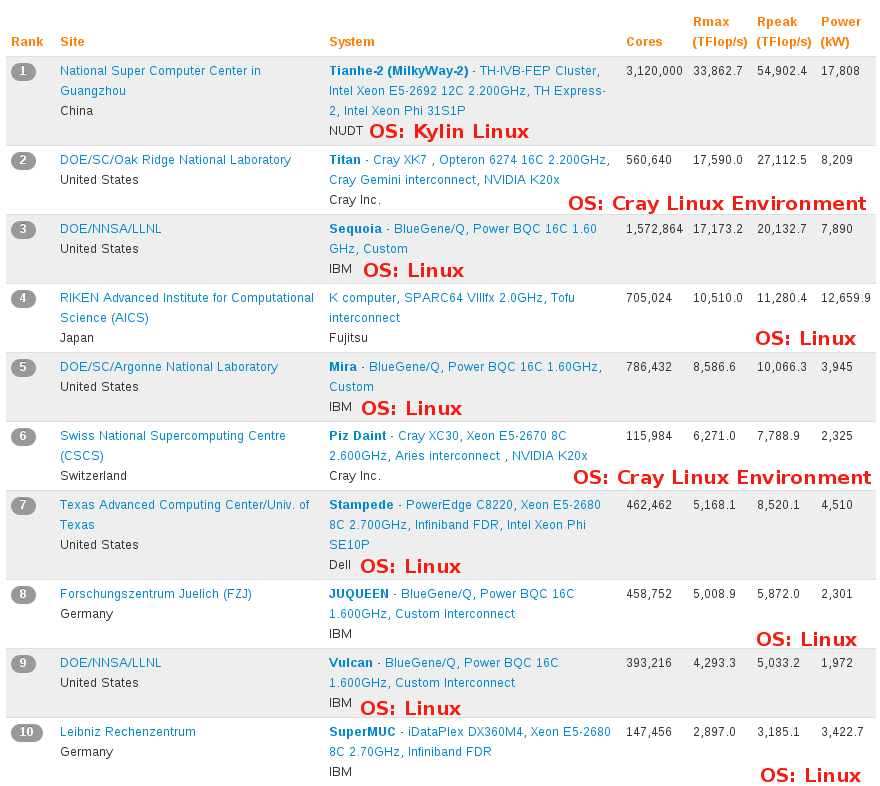Click the rank 8 badge

pyautogui.click(x=23, y=595)
